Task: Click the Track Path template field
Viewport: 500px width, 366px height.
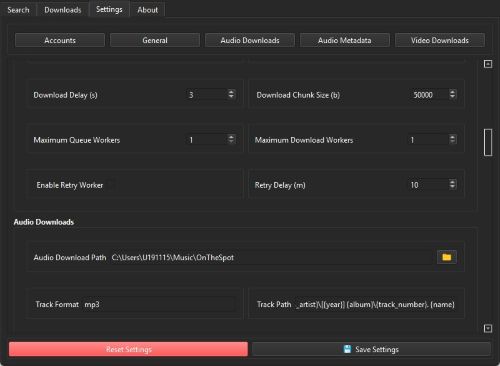Action: pyautogui.click(x=376, y=304)
